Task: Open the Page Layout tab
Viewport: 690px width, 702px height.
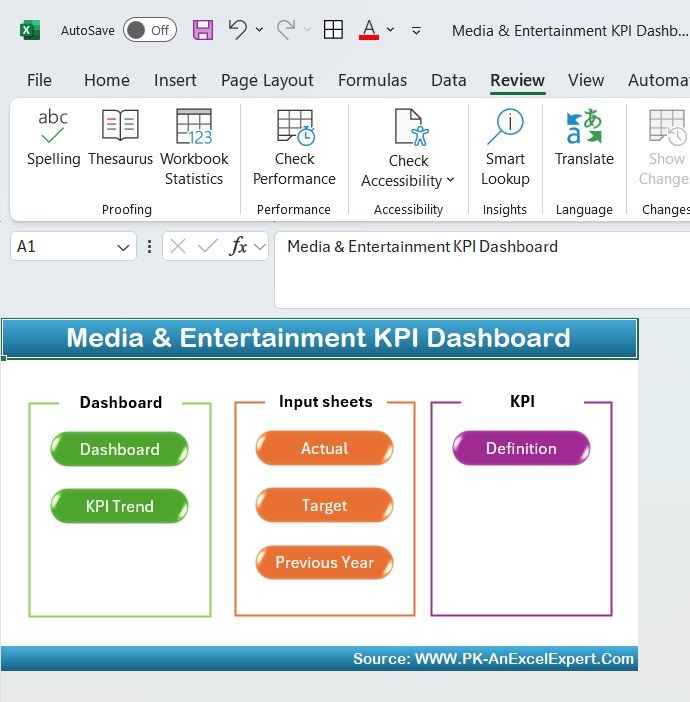Action: (x=267, y=80)
